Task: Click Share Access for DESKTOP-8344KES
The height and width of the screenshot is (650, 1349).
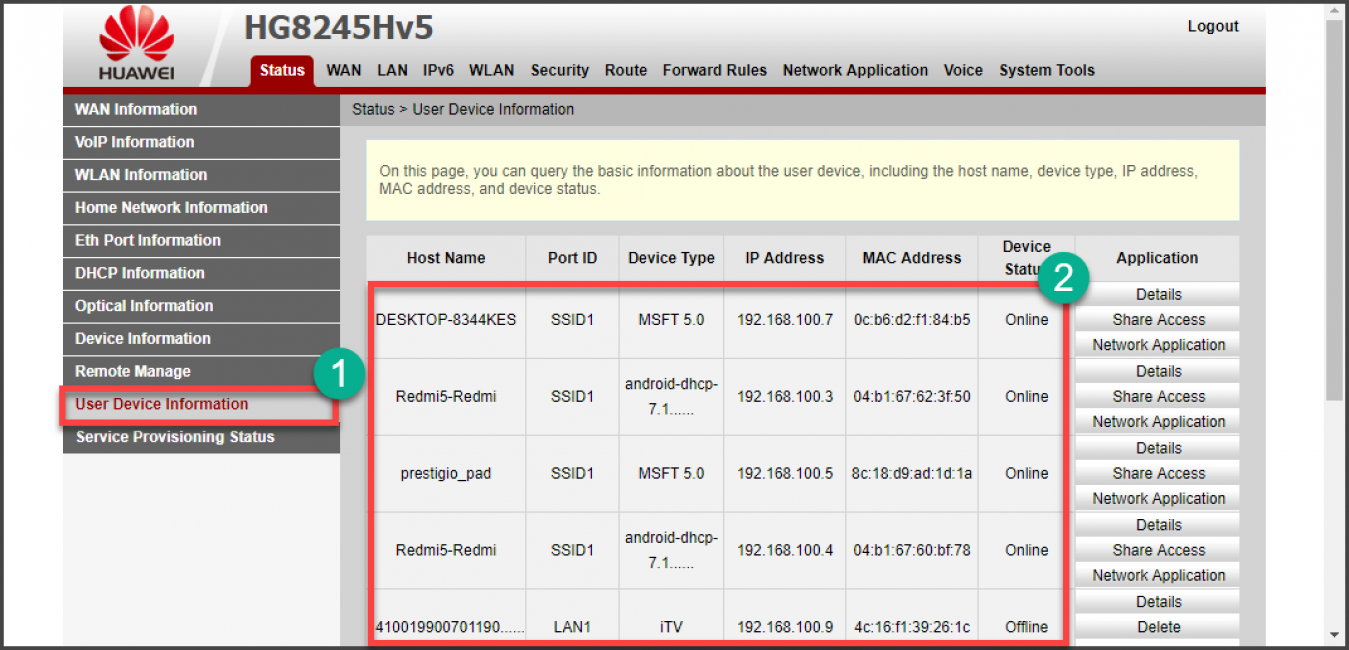Action: coord(1158,320)
